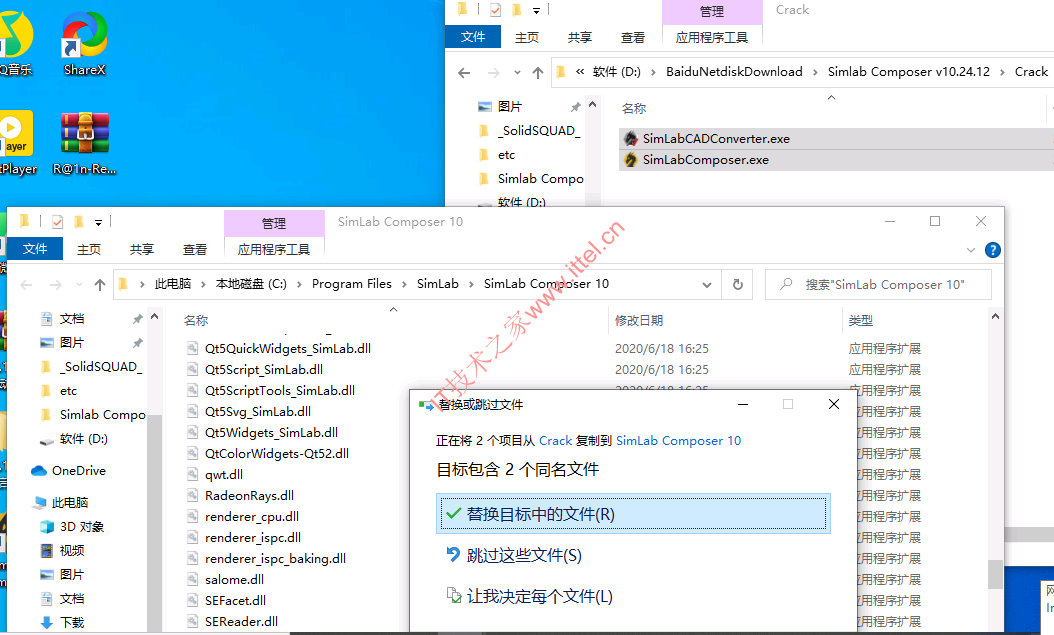Expand the ribbon in SimLab Composer 10 window

click(x=970, y=250)
